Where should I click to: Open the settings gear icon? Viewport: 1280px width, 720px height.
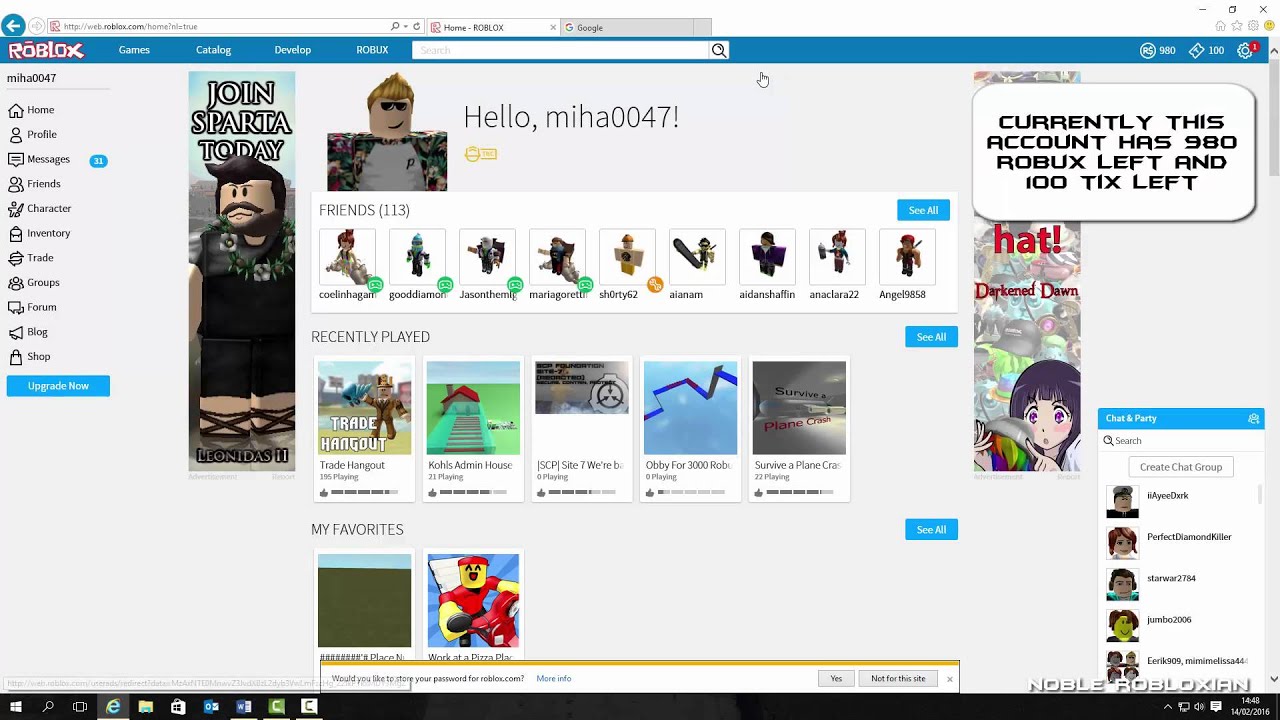click(x=1245, y=50)
